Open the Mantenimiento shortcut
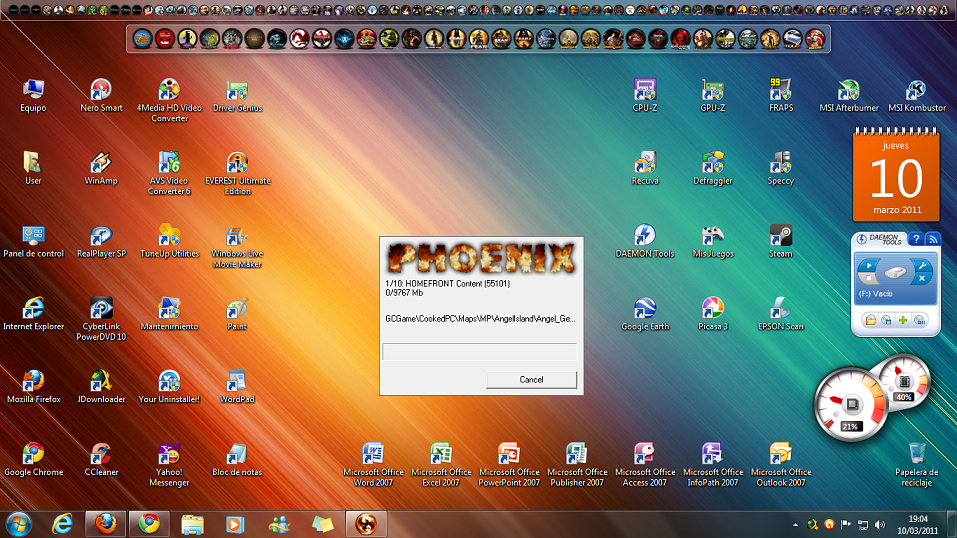This screenshot has width=957, height=538. pyautogui.click(x=169, y=314)
